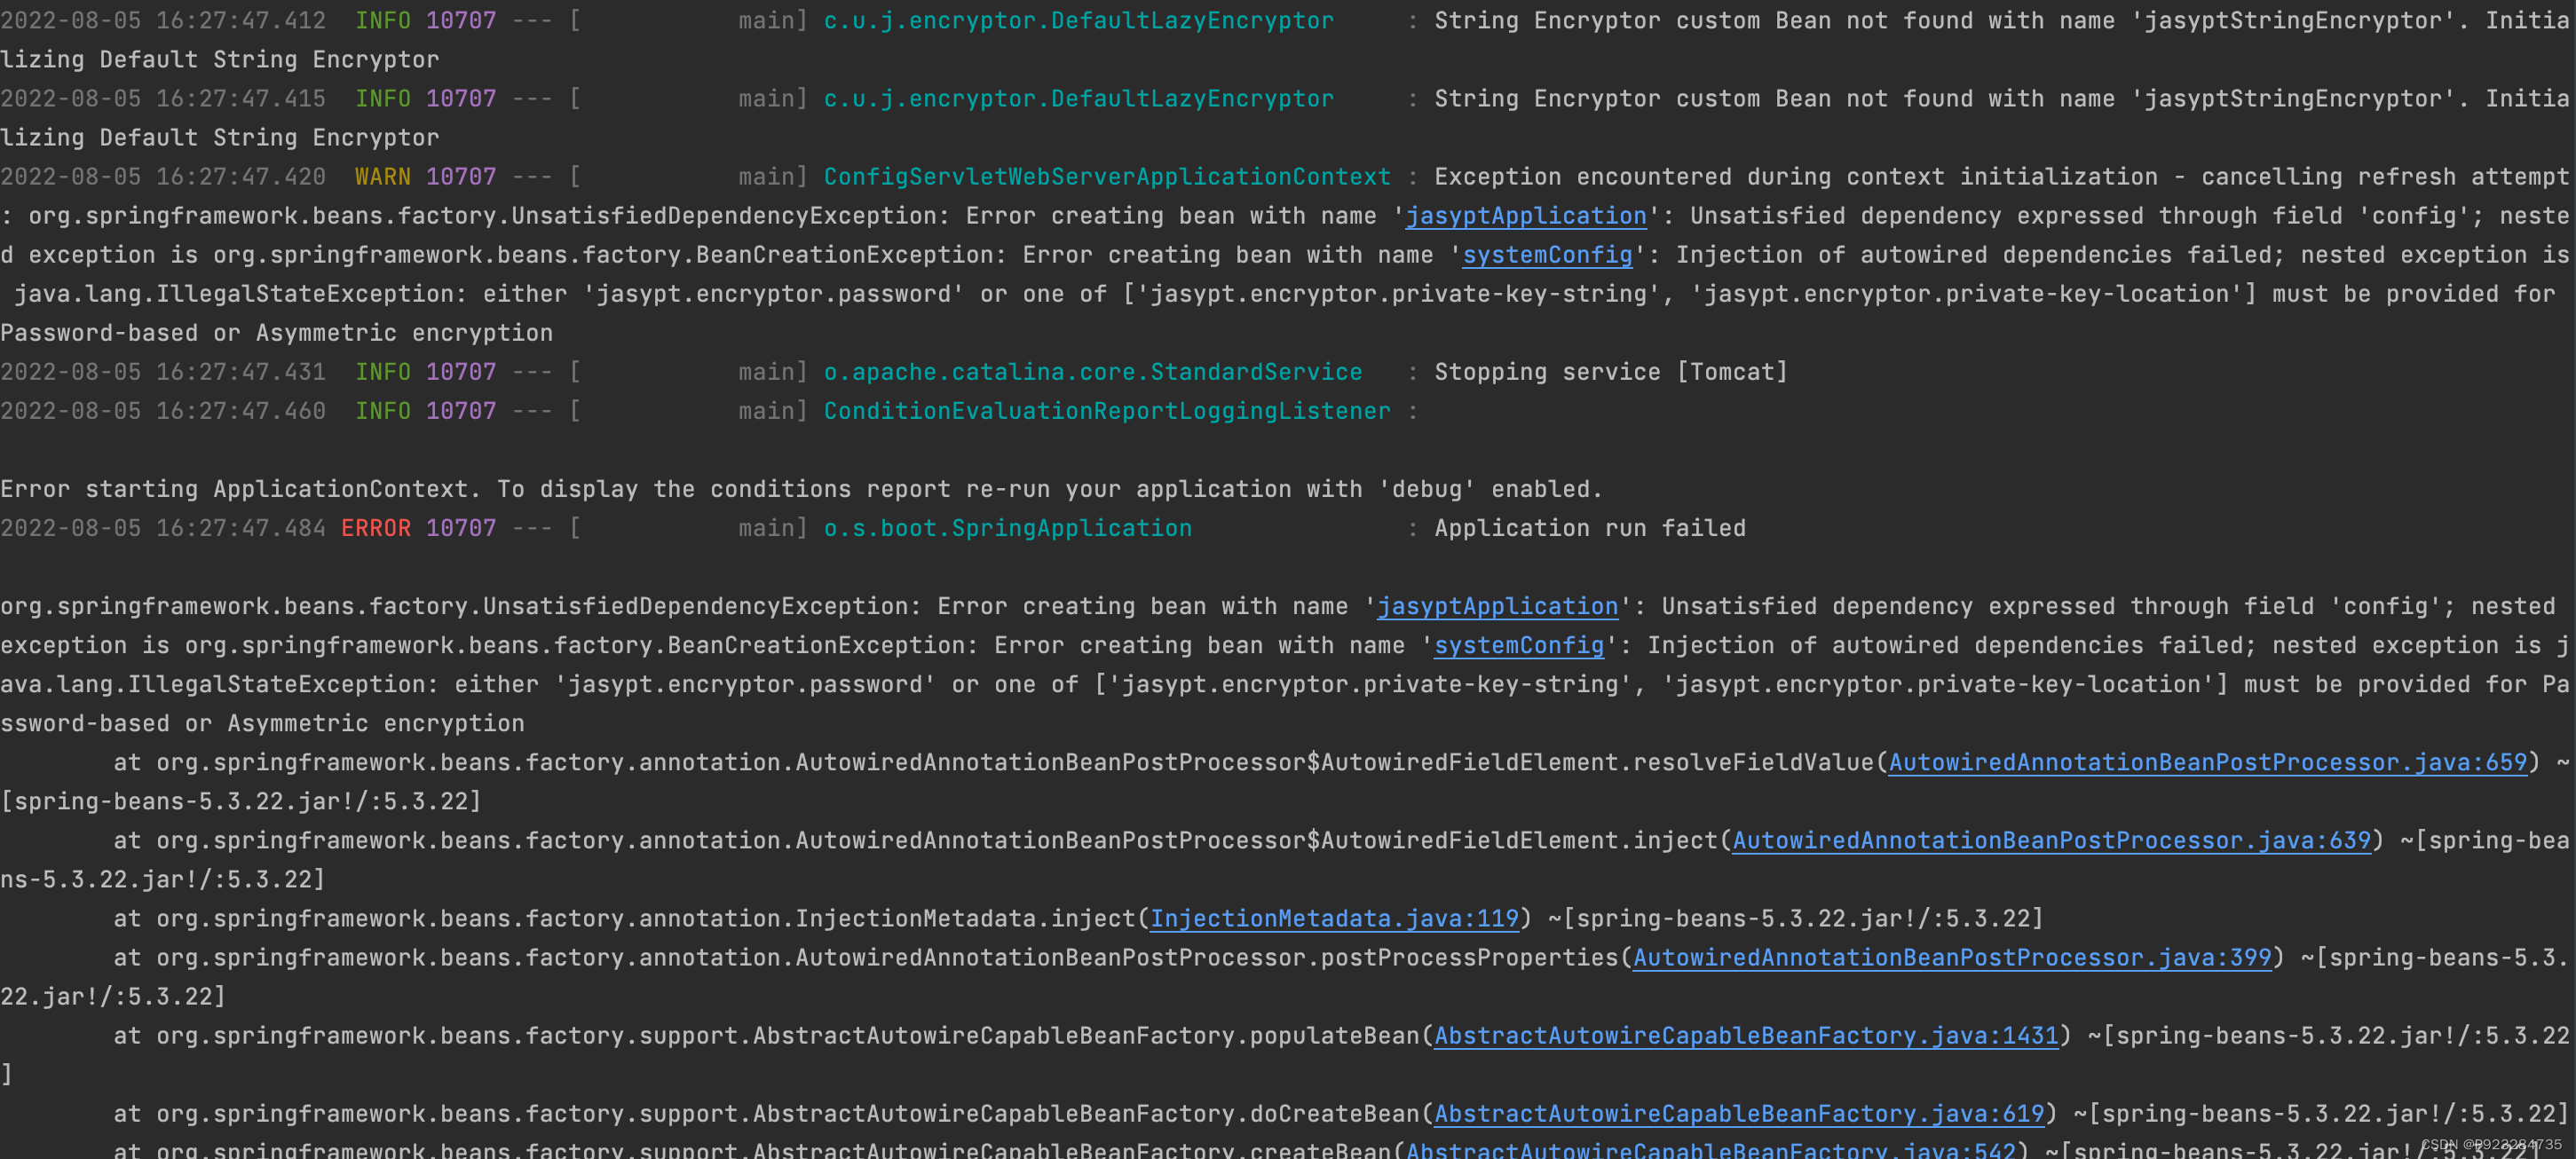Open AbstractAutowireCapableBeanFactory.java:1431 link
Screen dimensions: 2576x1159
(1747, 1035)
